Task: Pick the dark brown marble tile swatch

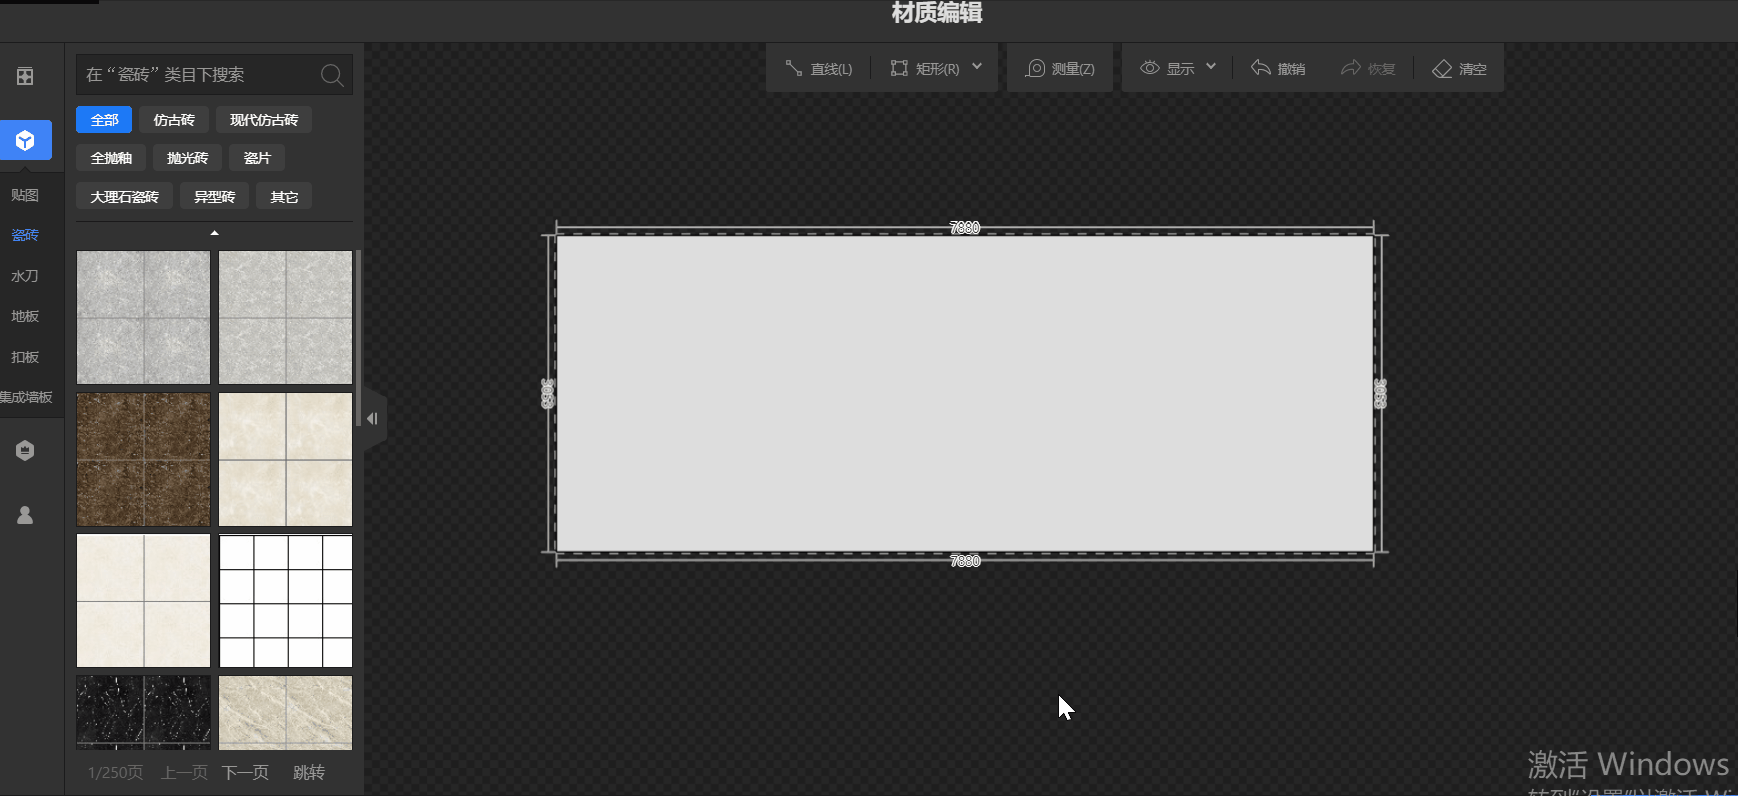Action: coord(144,459)
